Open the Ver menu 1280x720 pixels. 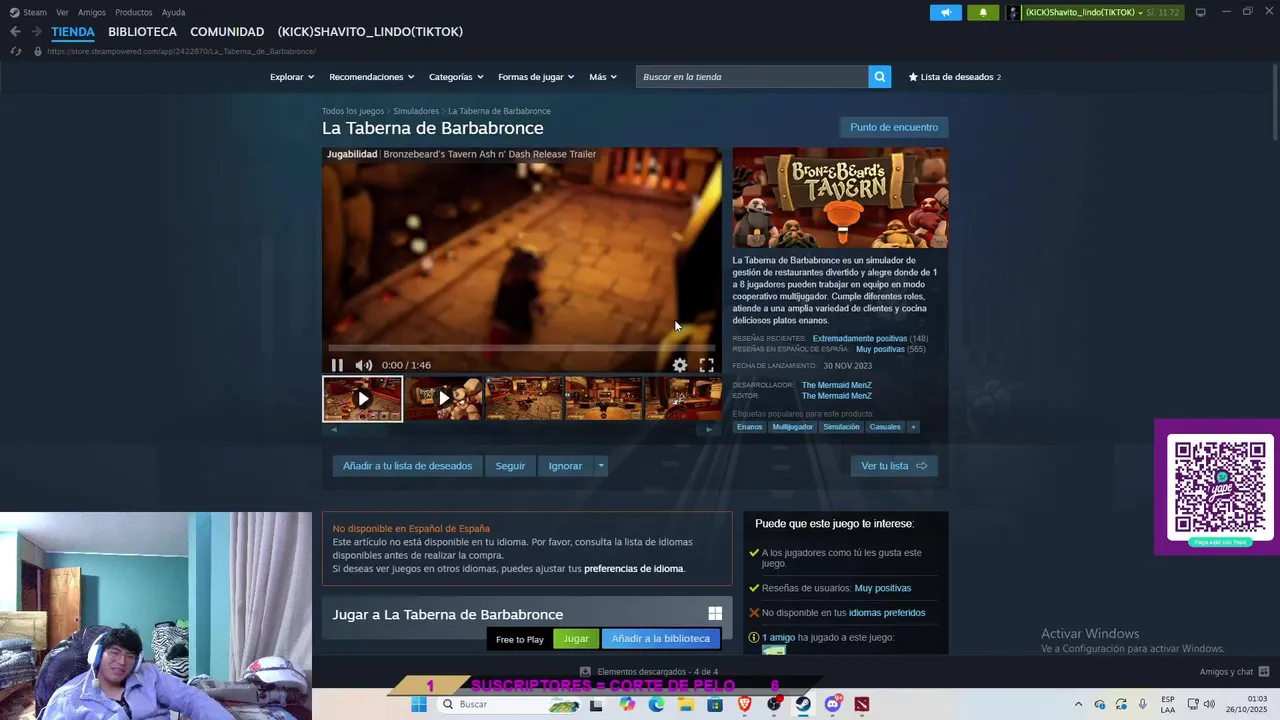(62, 12)
